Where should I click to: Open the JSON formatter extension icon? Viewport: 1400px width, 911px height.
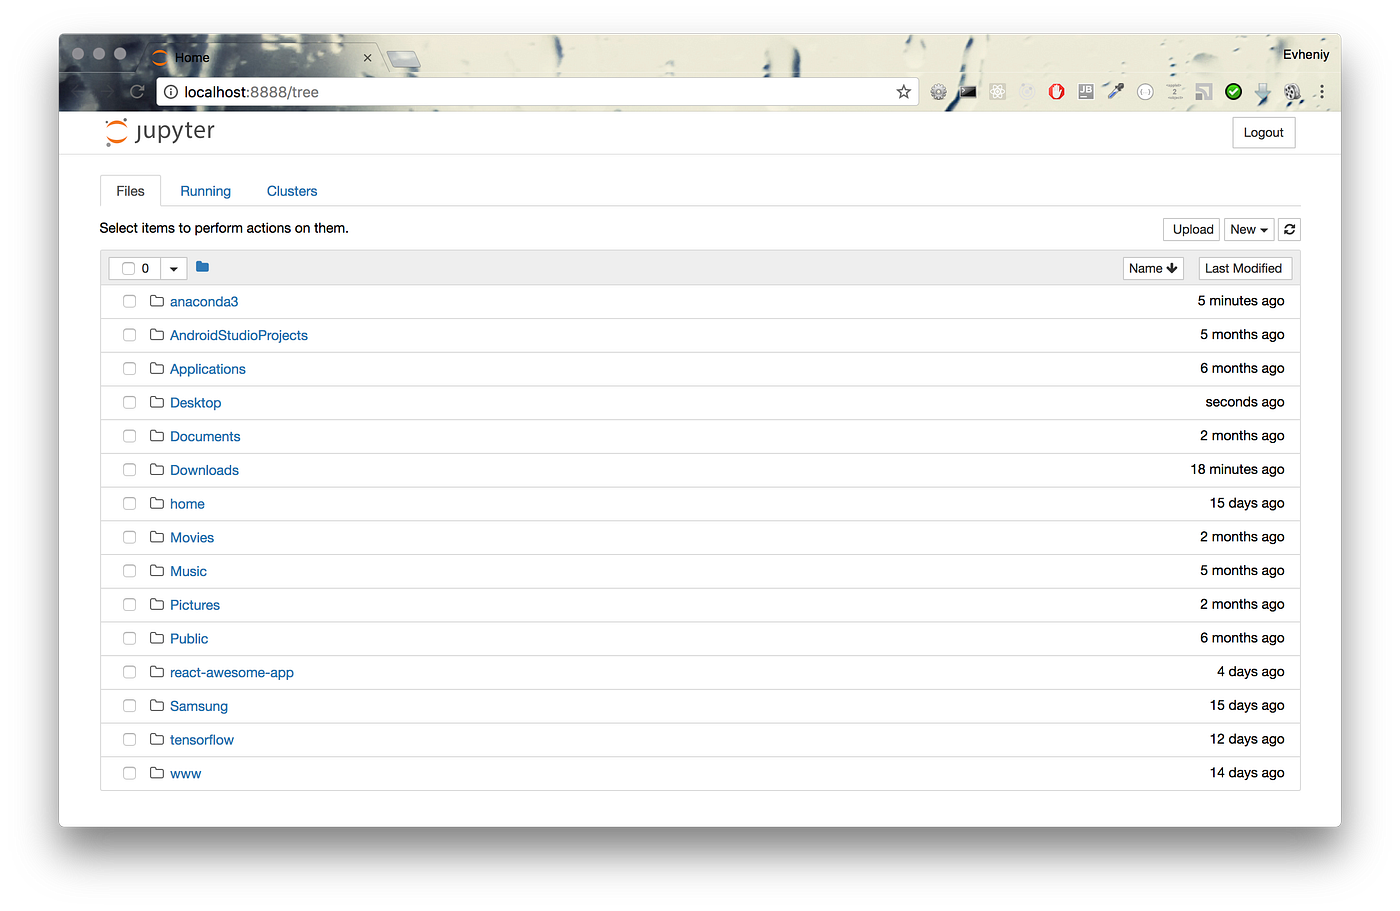coord(1144,91)
